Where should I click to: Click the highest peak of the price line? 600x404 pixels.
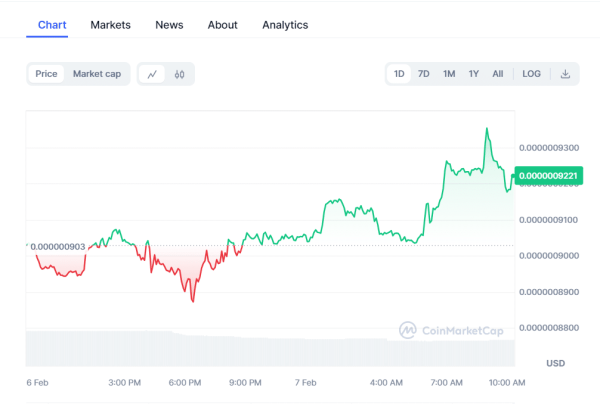487,129
